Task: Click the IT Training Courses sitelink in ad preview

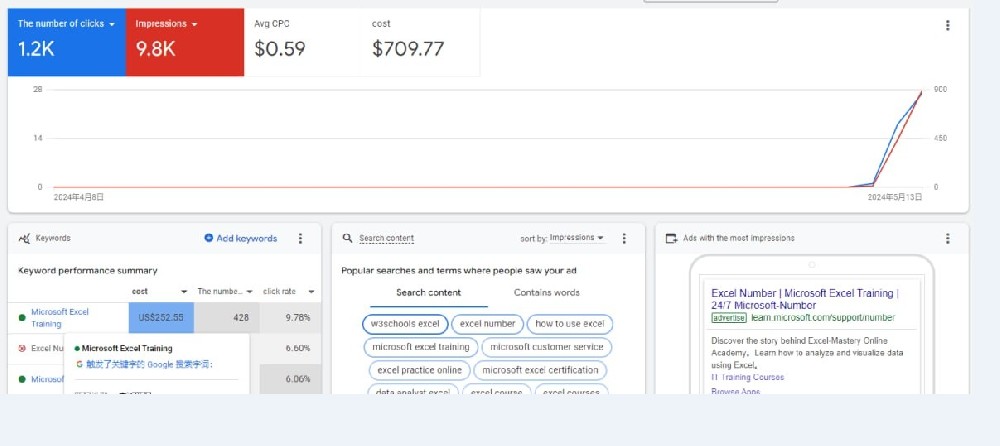Action: point(747,377)
